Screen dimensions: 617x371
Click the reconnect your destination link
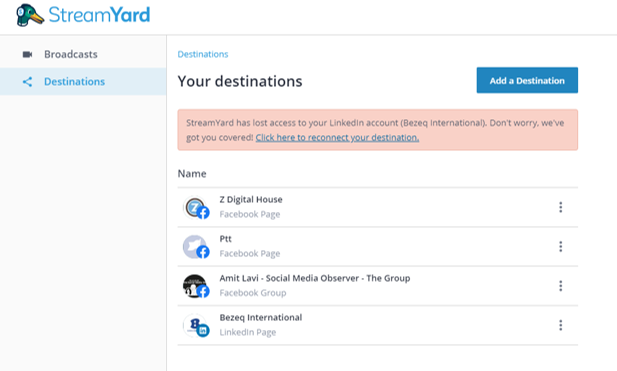(337, 137)
